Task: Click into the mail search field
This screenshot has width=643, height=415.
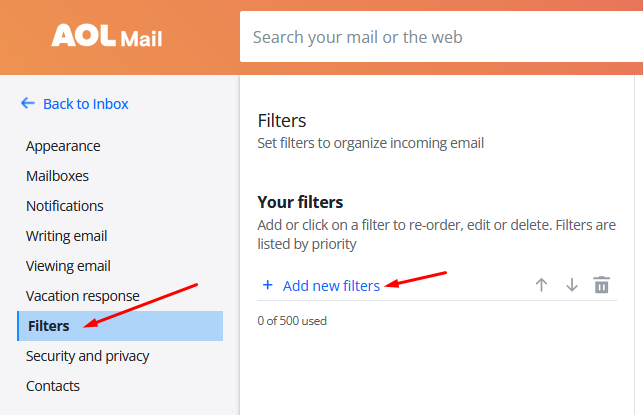Action: (x=441, y=37)
